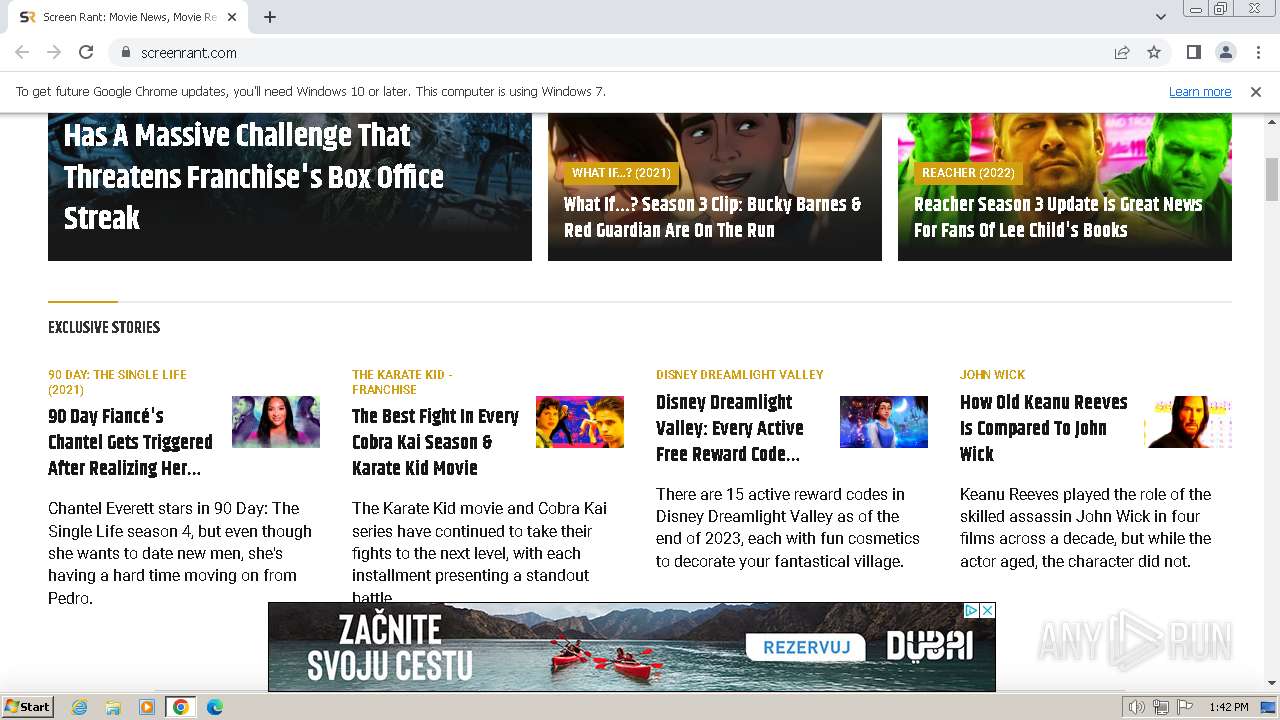Switch to Chrome in the taskbar

[181, 707]
